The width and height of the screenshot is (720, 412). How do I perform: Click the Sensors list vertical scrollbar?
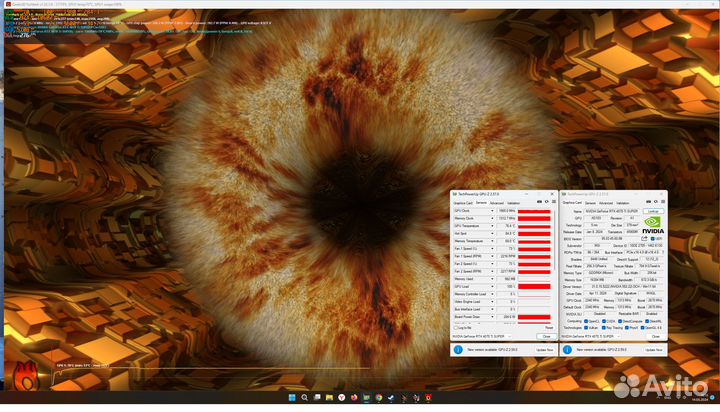[554, 239]
